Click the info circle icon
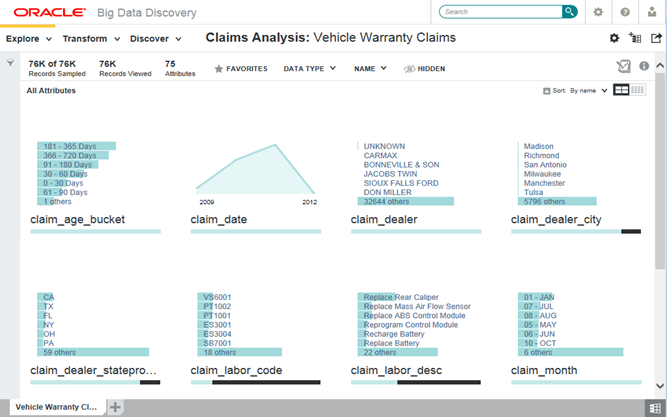The width and height of the screenshot is (667, 417). 644,66
